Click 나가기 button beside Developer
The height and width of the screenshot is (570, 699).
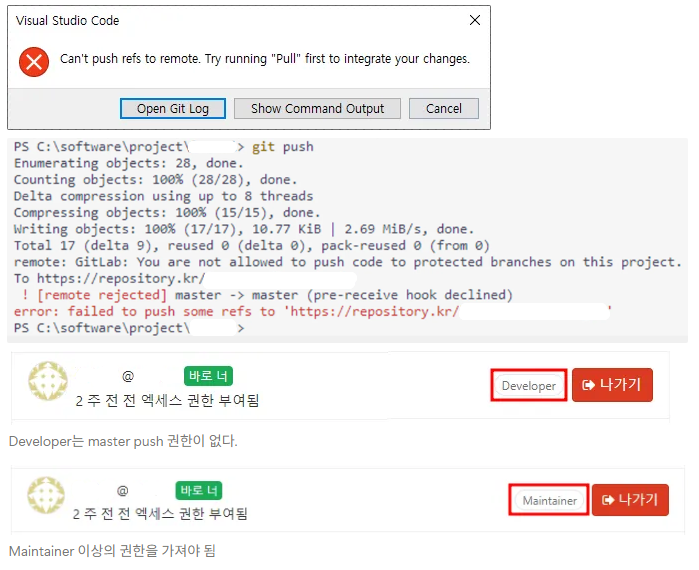click(612, 385)
